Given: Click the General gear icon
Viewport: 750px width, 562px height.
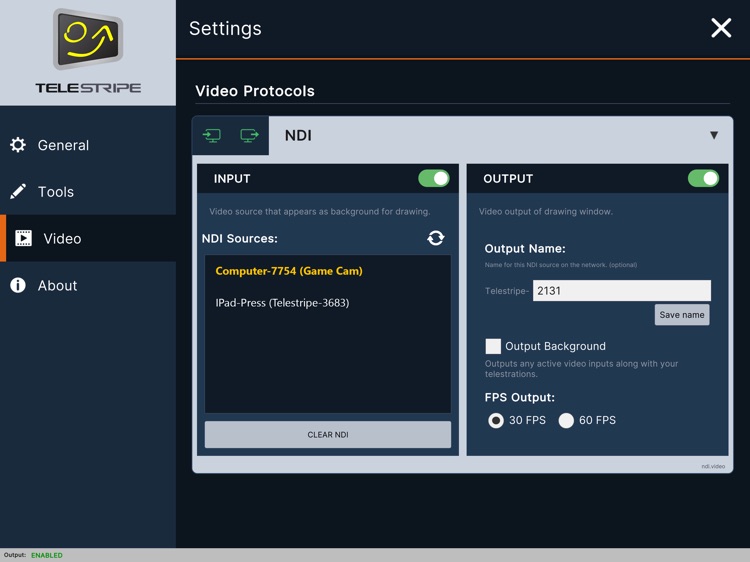Looking at the screenshot, I should (18, 145).
